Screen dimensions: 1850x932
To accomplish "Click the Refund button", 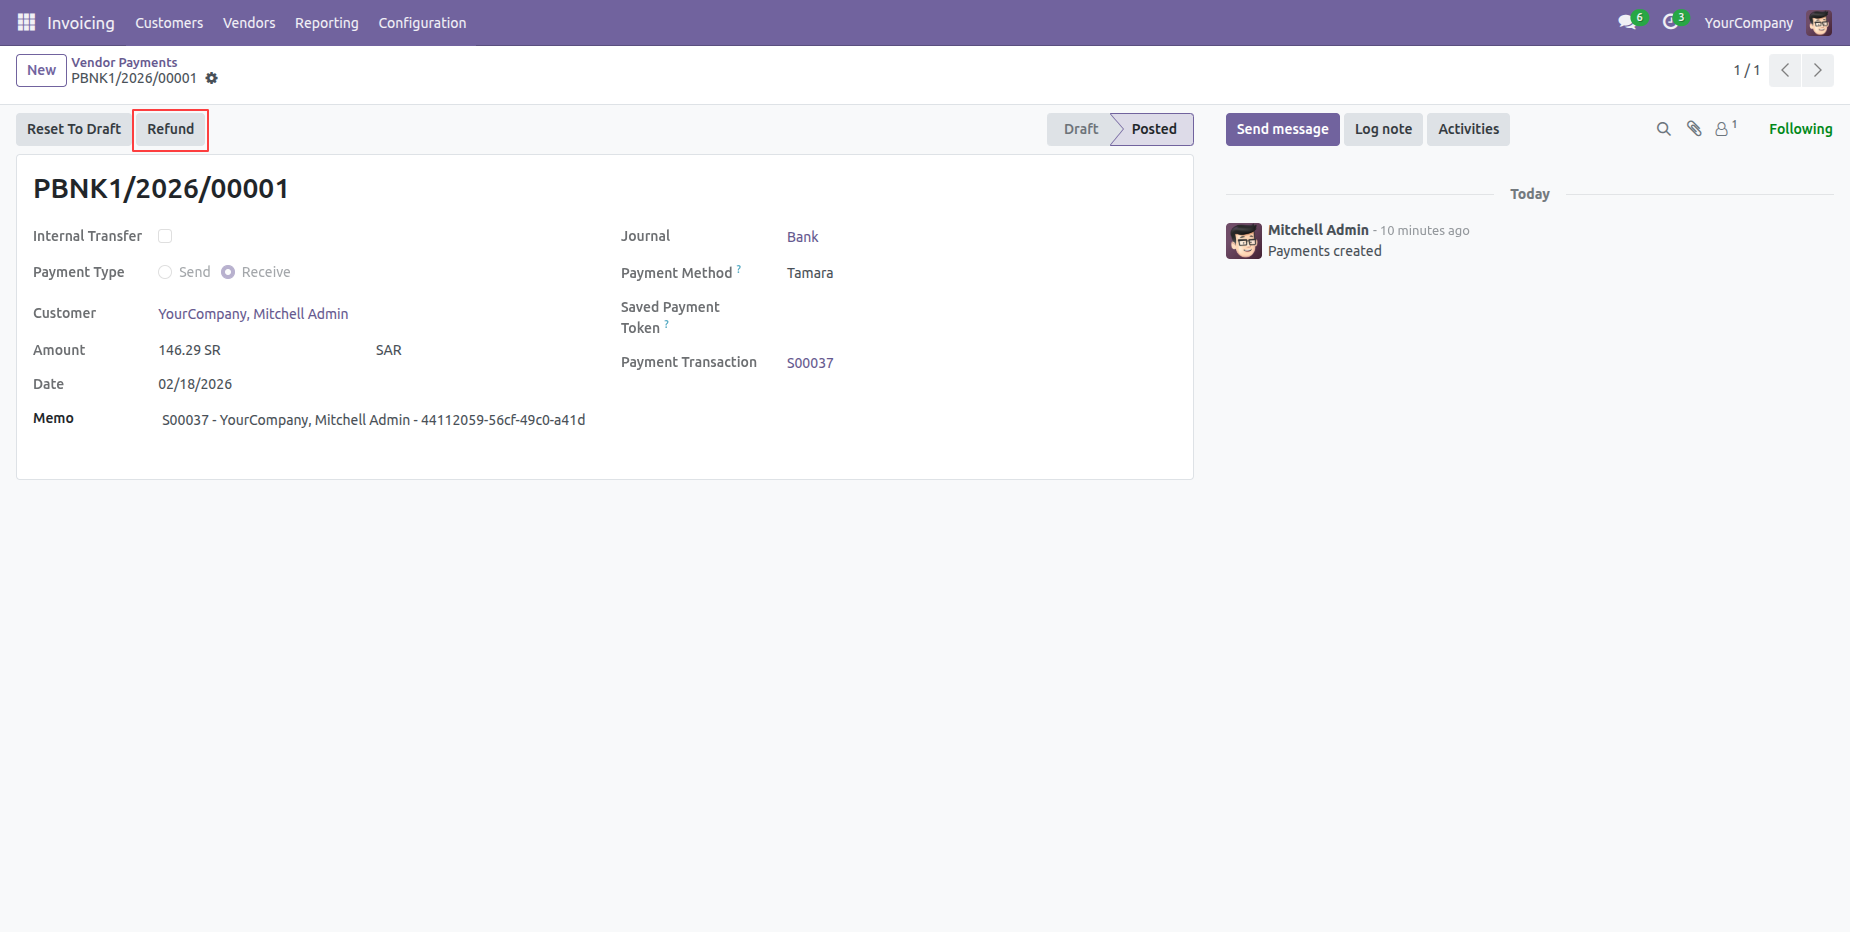I will [171, 129].
